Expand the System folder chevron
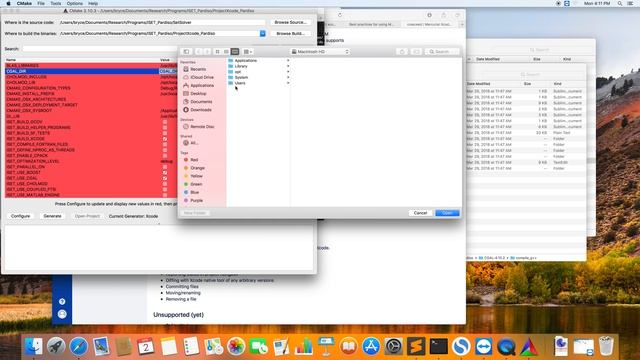The height and width of the screenshot is (360, 640). click(x=288, y=77)
